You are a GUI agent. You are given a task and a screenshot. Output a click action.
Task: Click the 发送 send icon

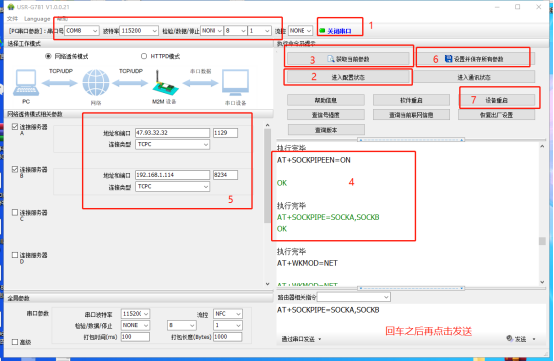click(509, 338)
